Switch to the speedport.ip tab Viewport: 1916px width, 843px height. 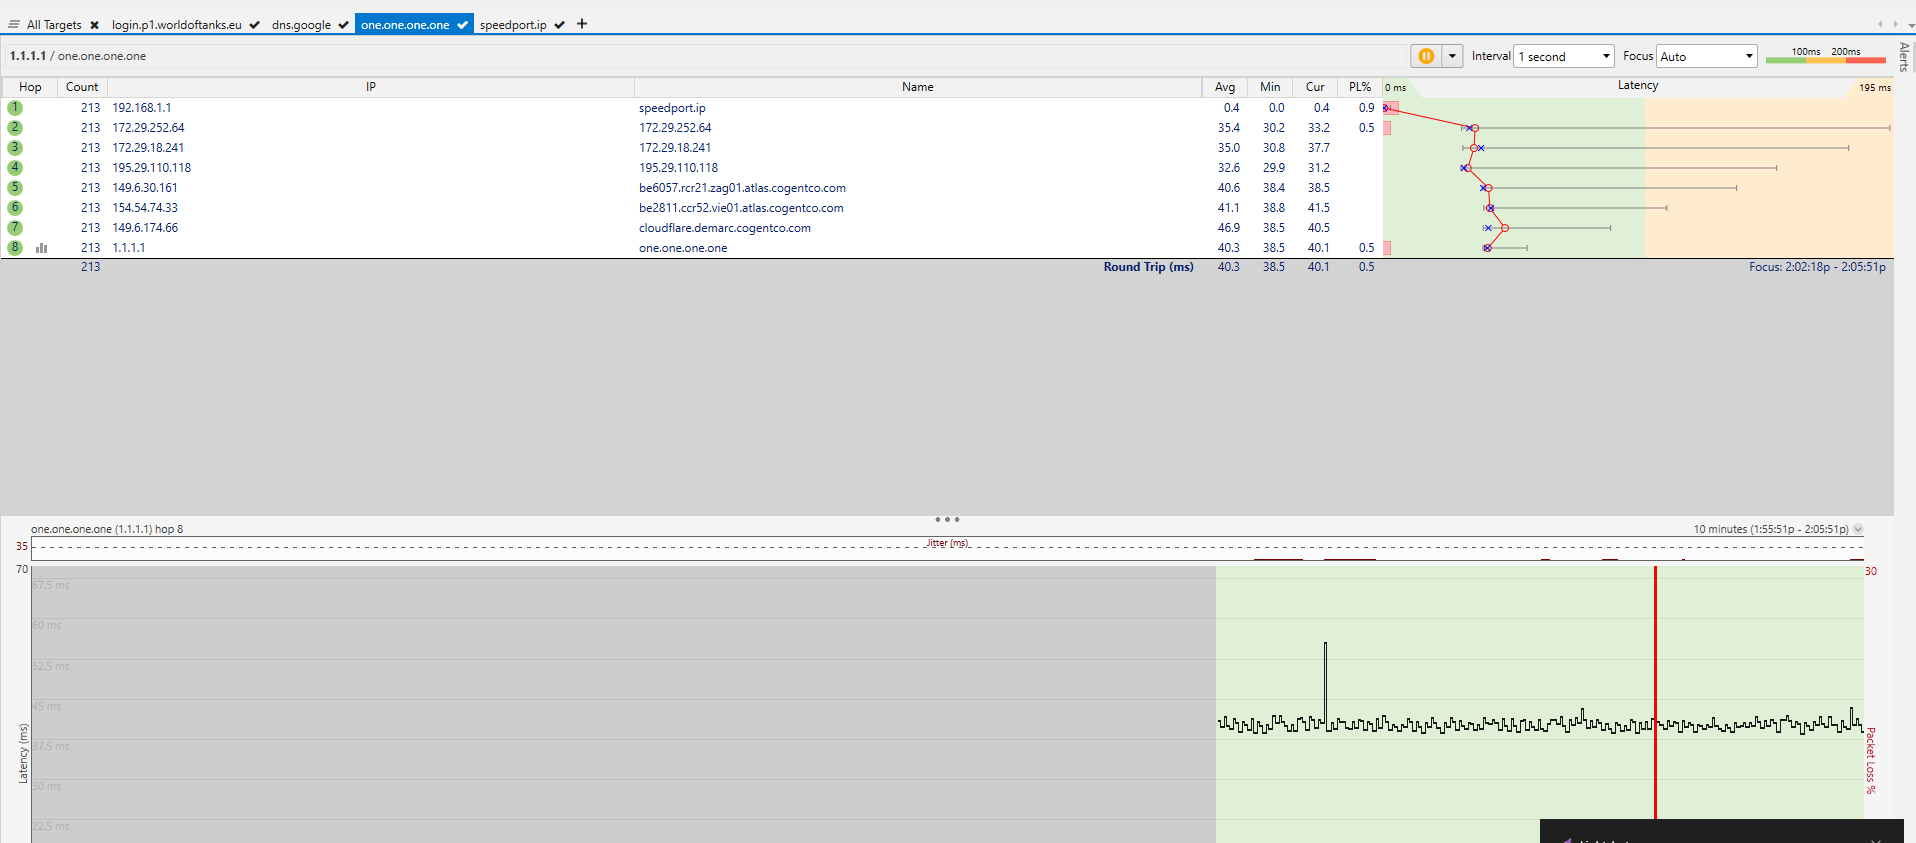tap(513, 25)
